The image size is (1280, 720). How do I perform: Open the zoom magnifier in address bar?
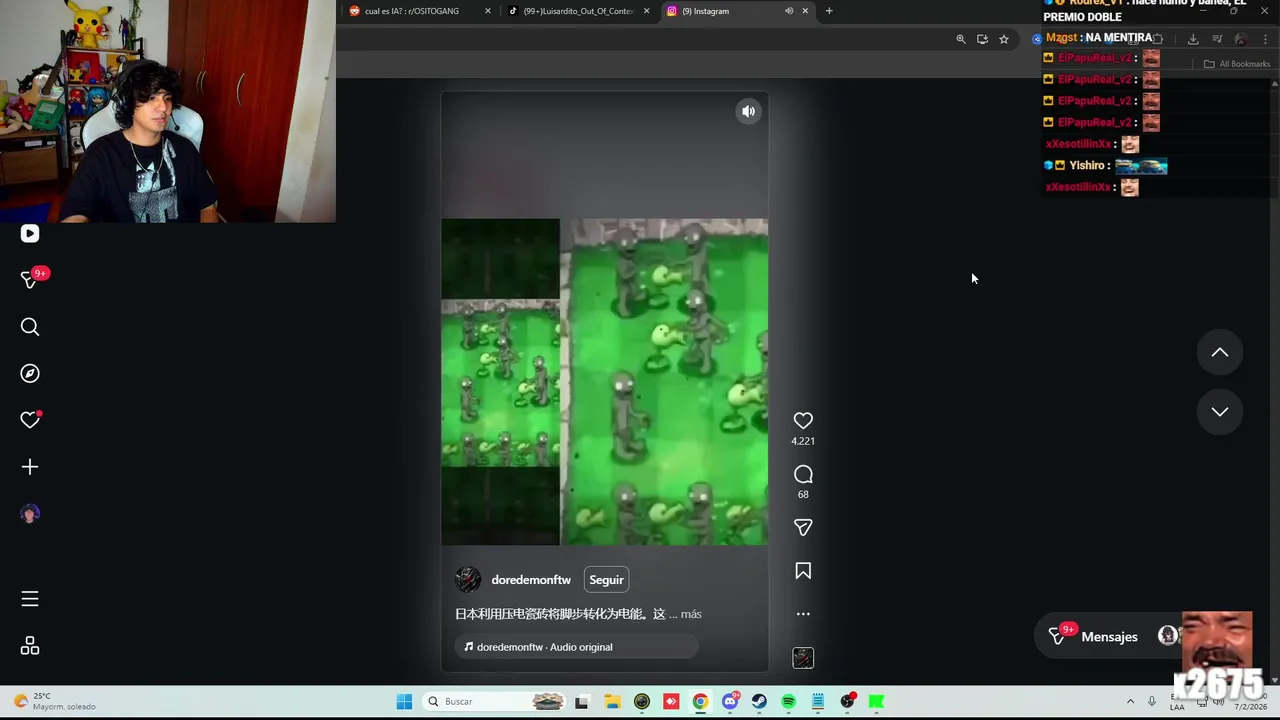pos(961,39)
